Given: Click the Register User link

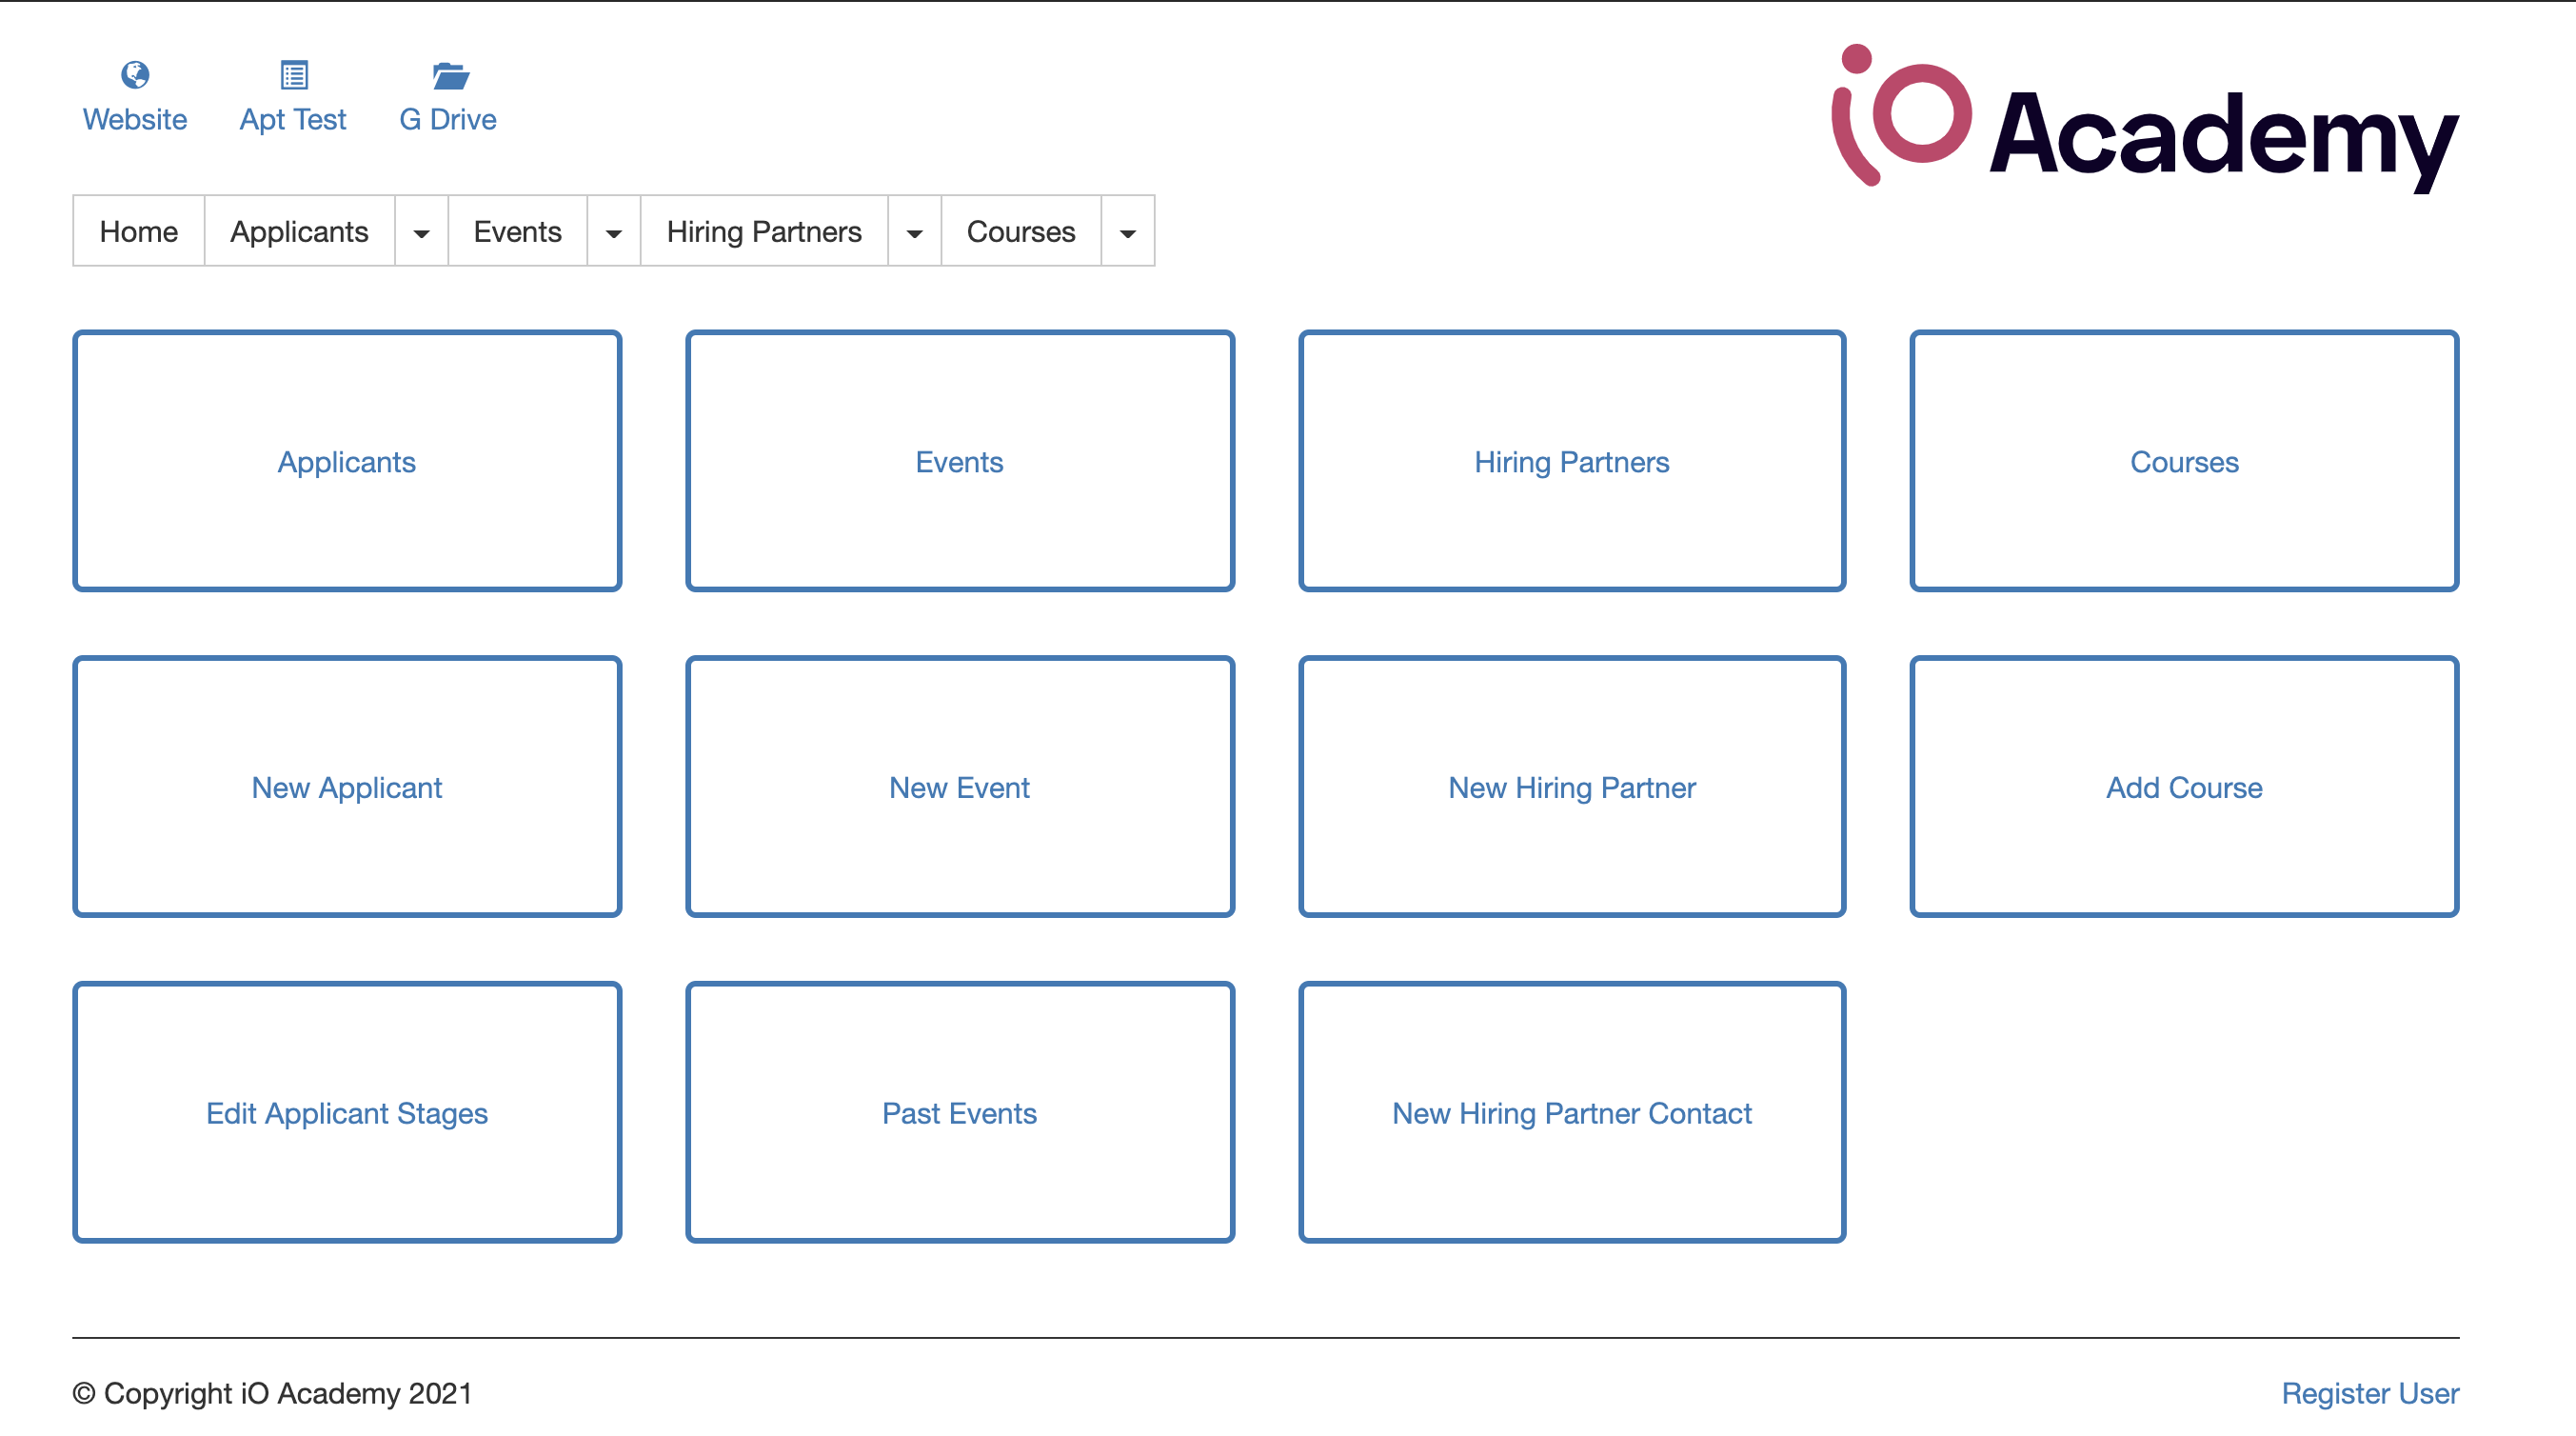Looking at the screenshot, I should pos(2369,1392).
